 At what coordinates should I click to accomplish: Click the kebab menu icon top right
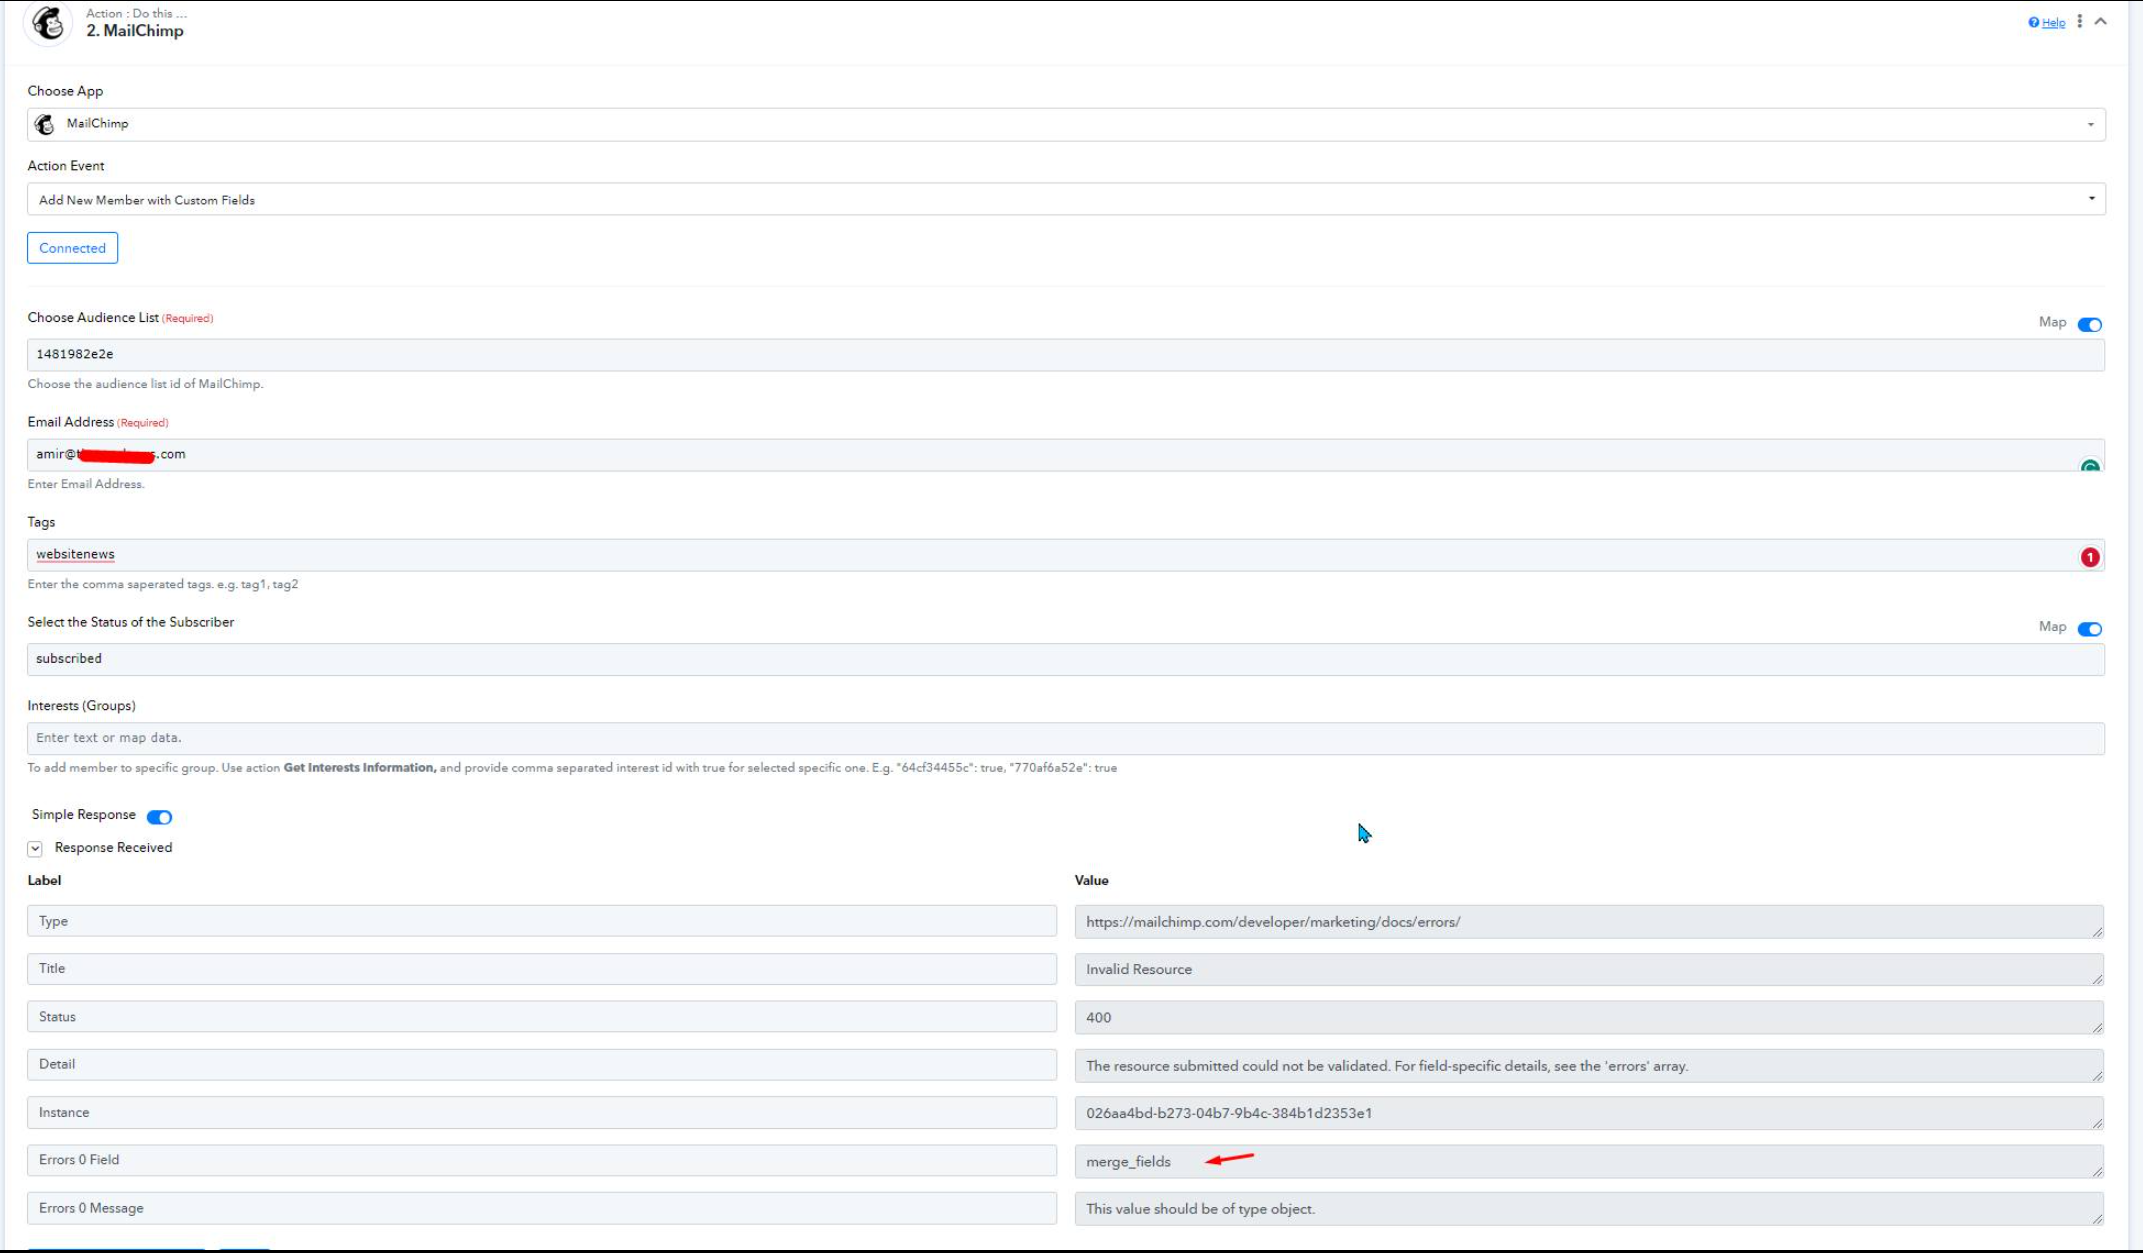(x=2080, y=19)
